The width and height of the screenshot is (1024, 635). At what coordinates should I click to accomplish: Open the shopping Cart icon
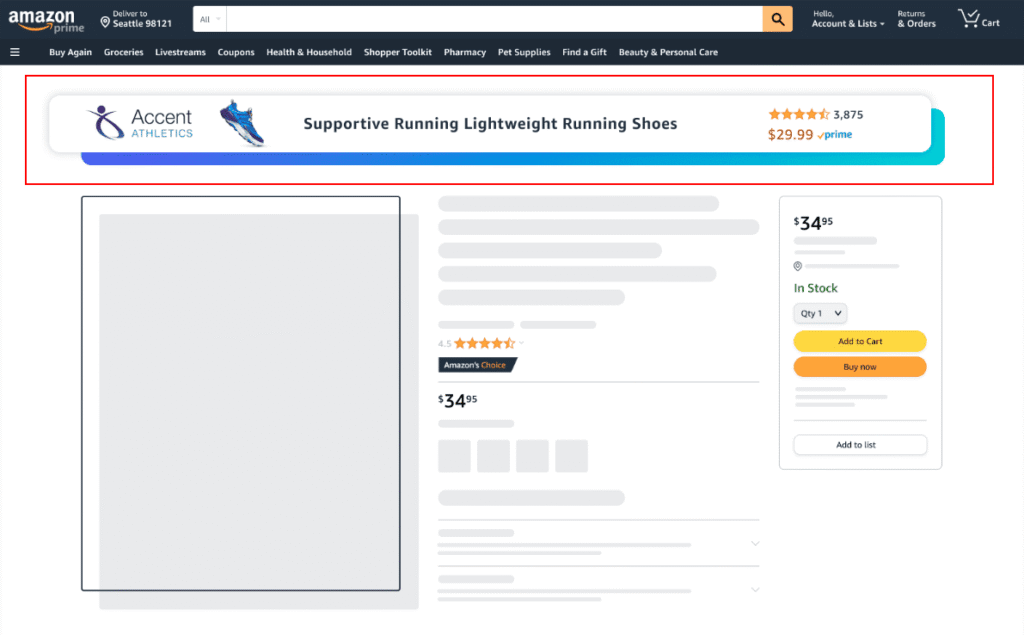click(x=978, y=19)
